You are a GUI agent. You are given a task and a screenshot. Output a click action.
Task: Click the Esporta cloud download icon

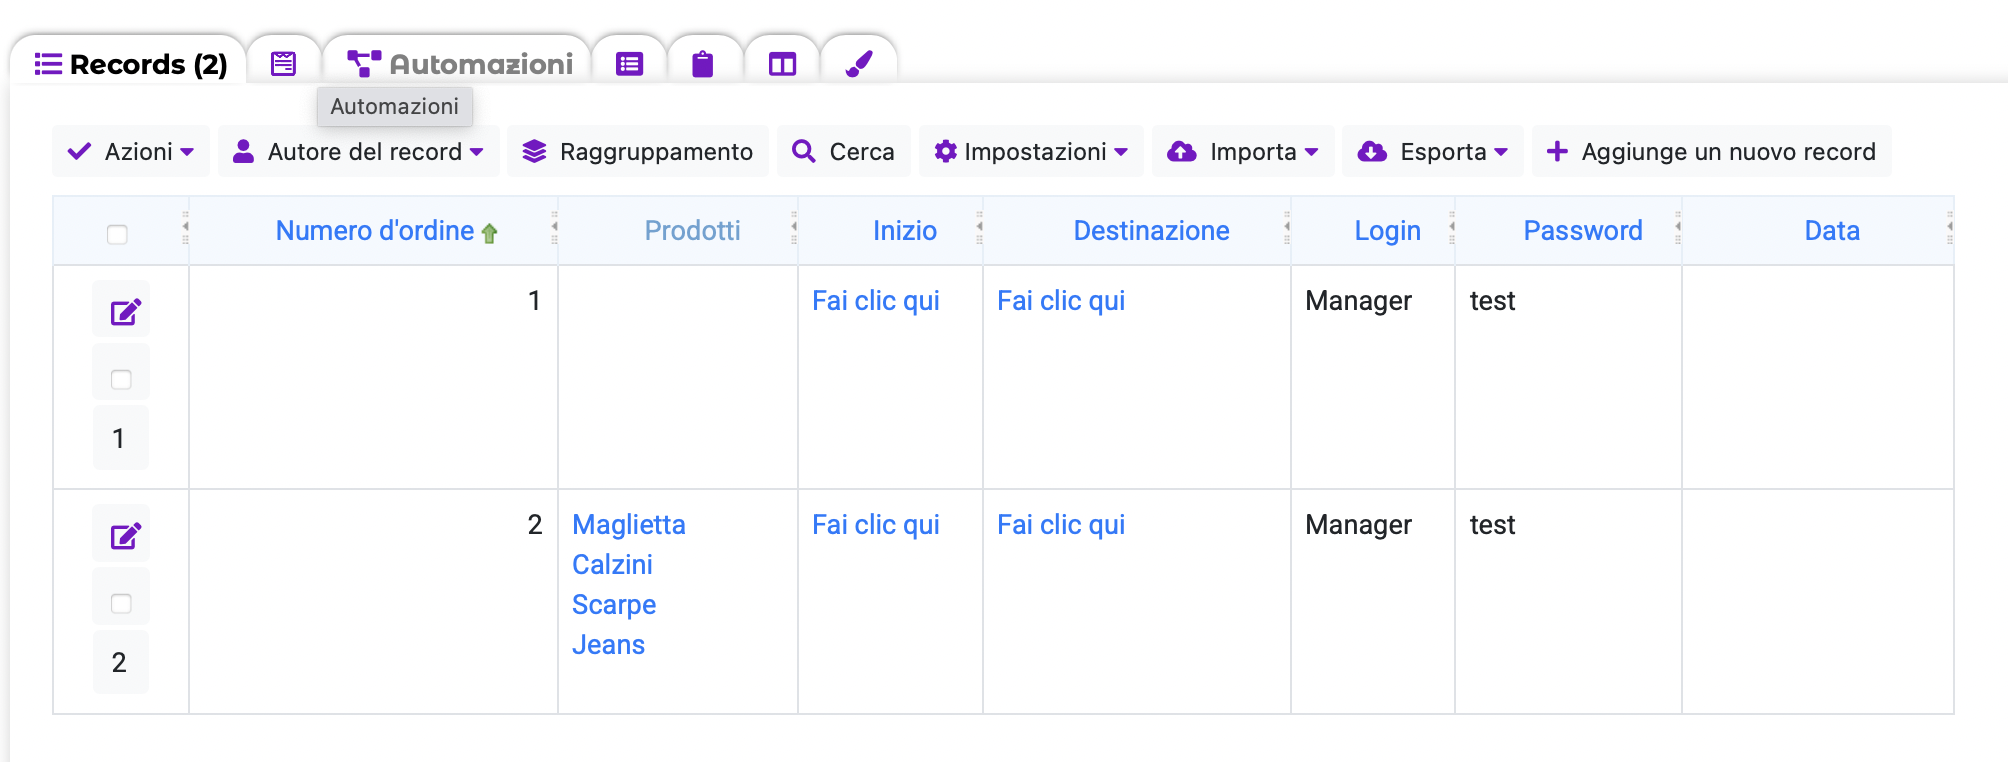click(1372, 151)
